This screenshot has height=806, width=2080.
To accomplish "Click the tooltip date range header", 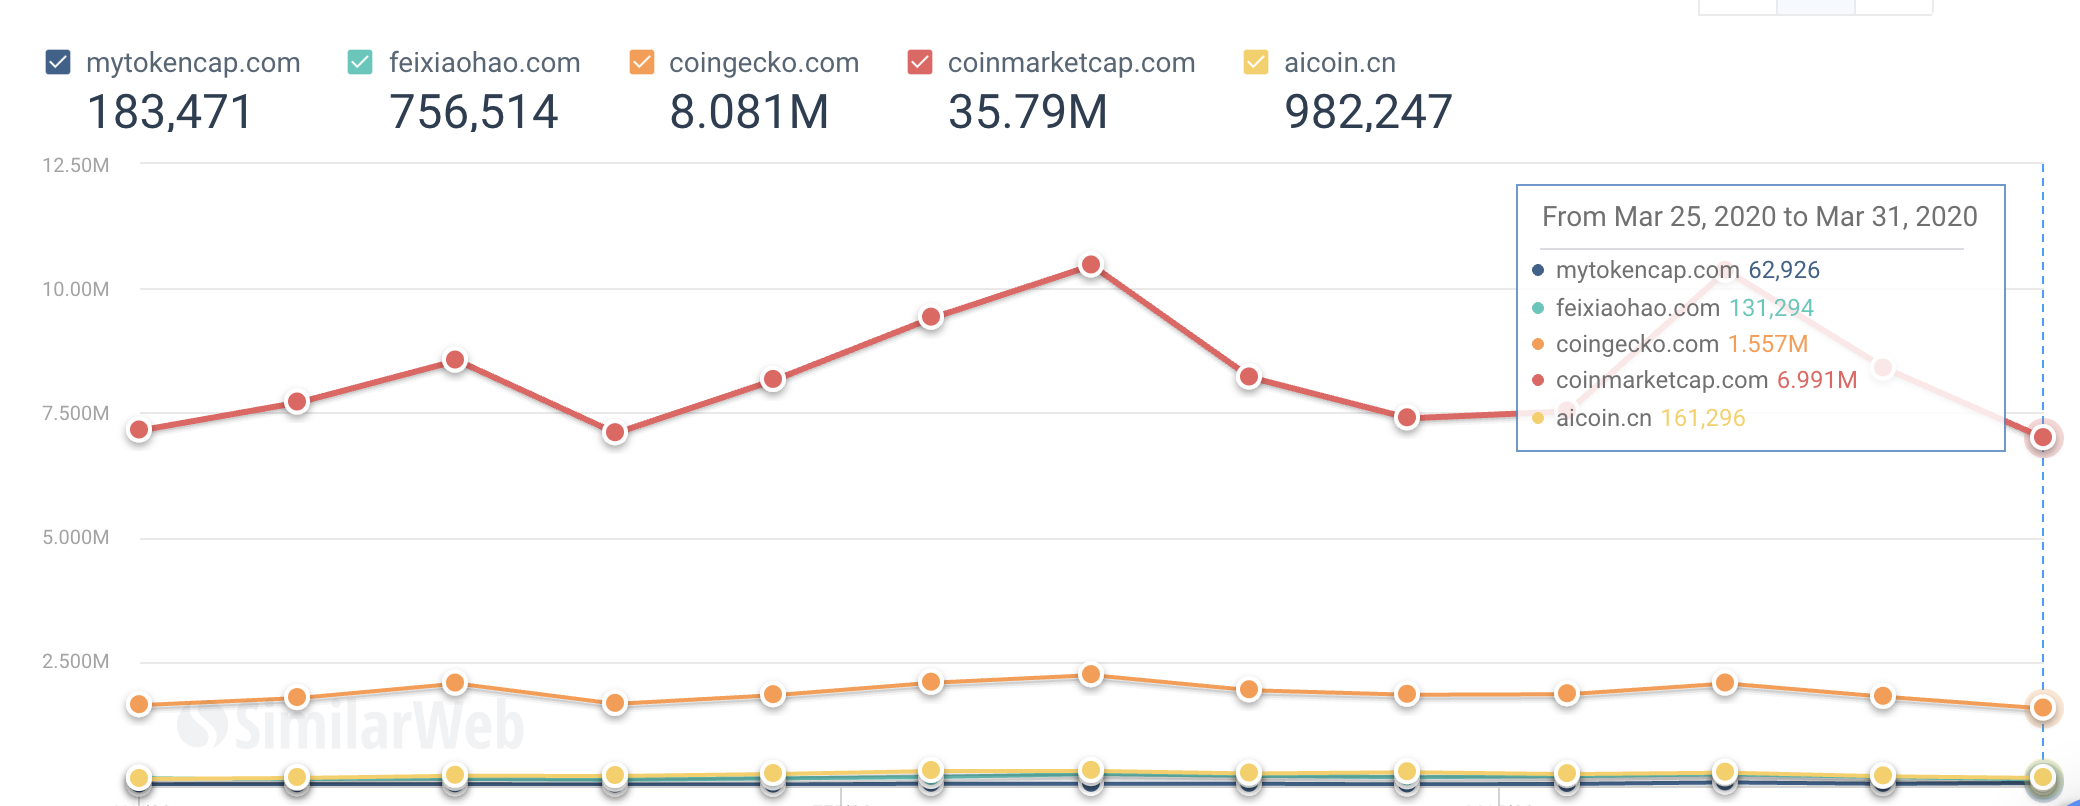I will tap(1760, 217).
